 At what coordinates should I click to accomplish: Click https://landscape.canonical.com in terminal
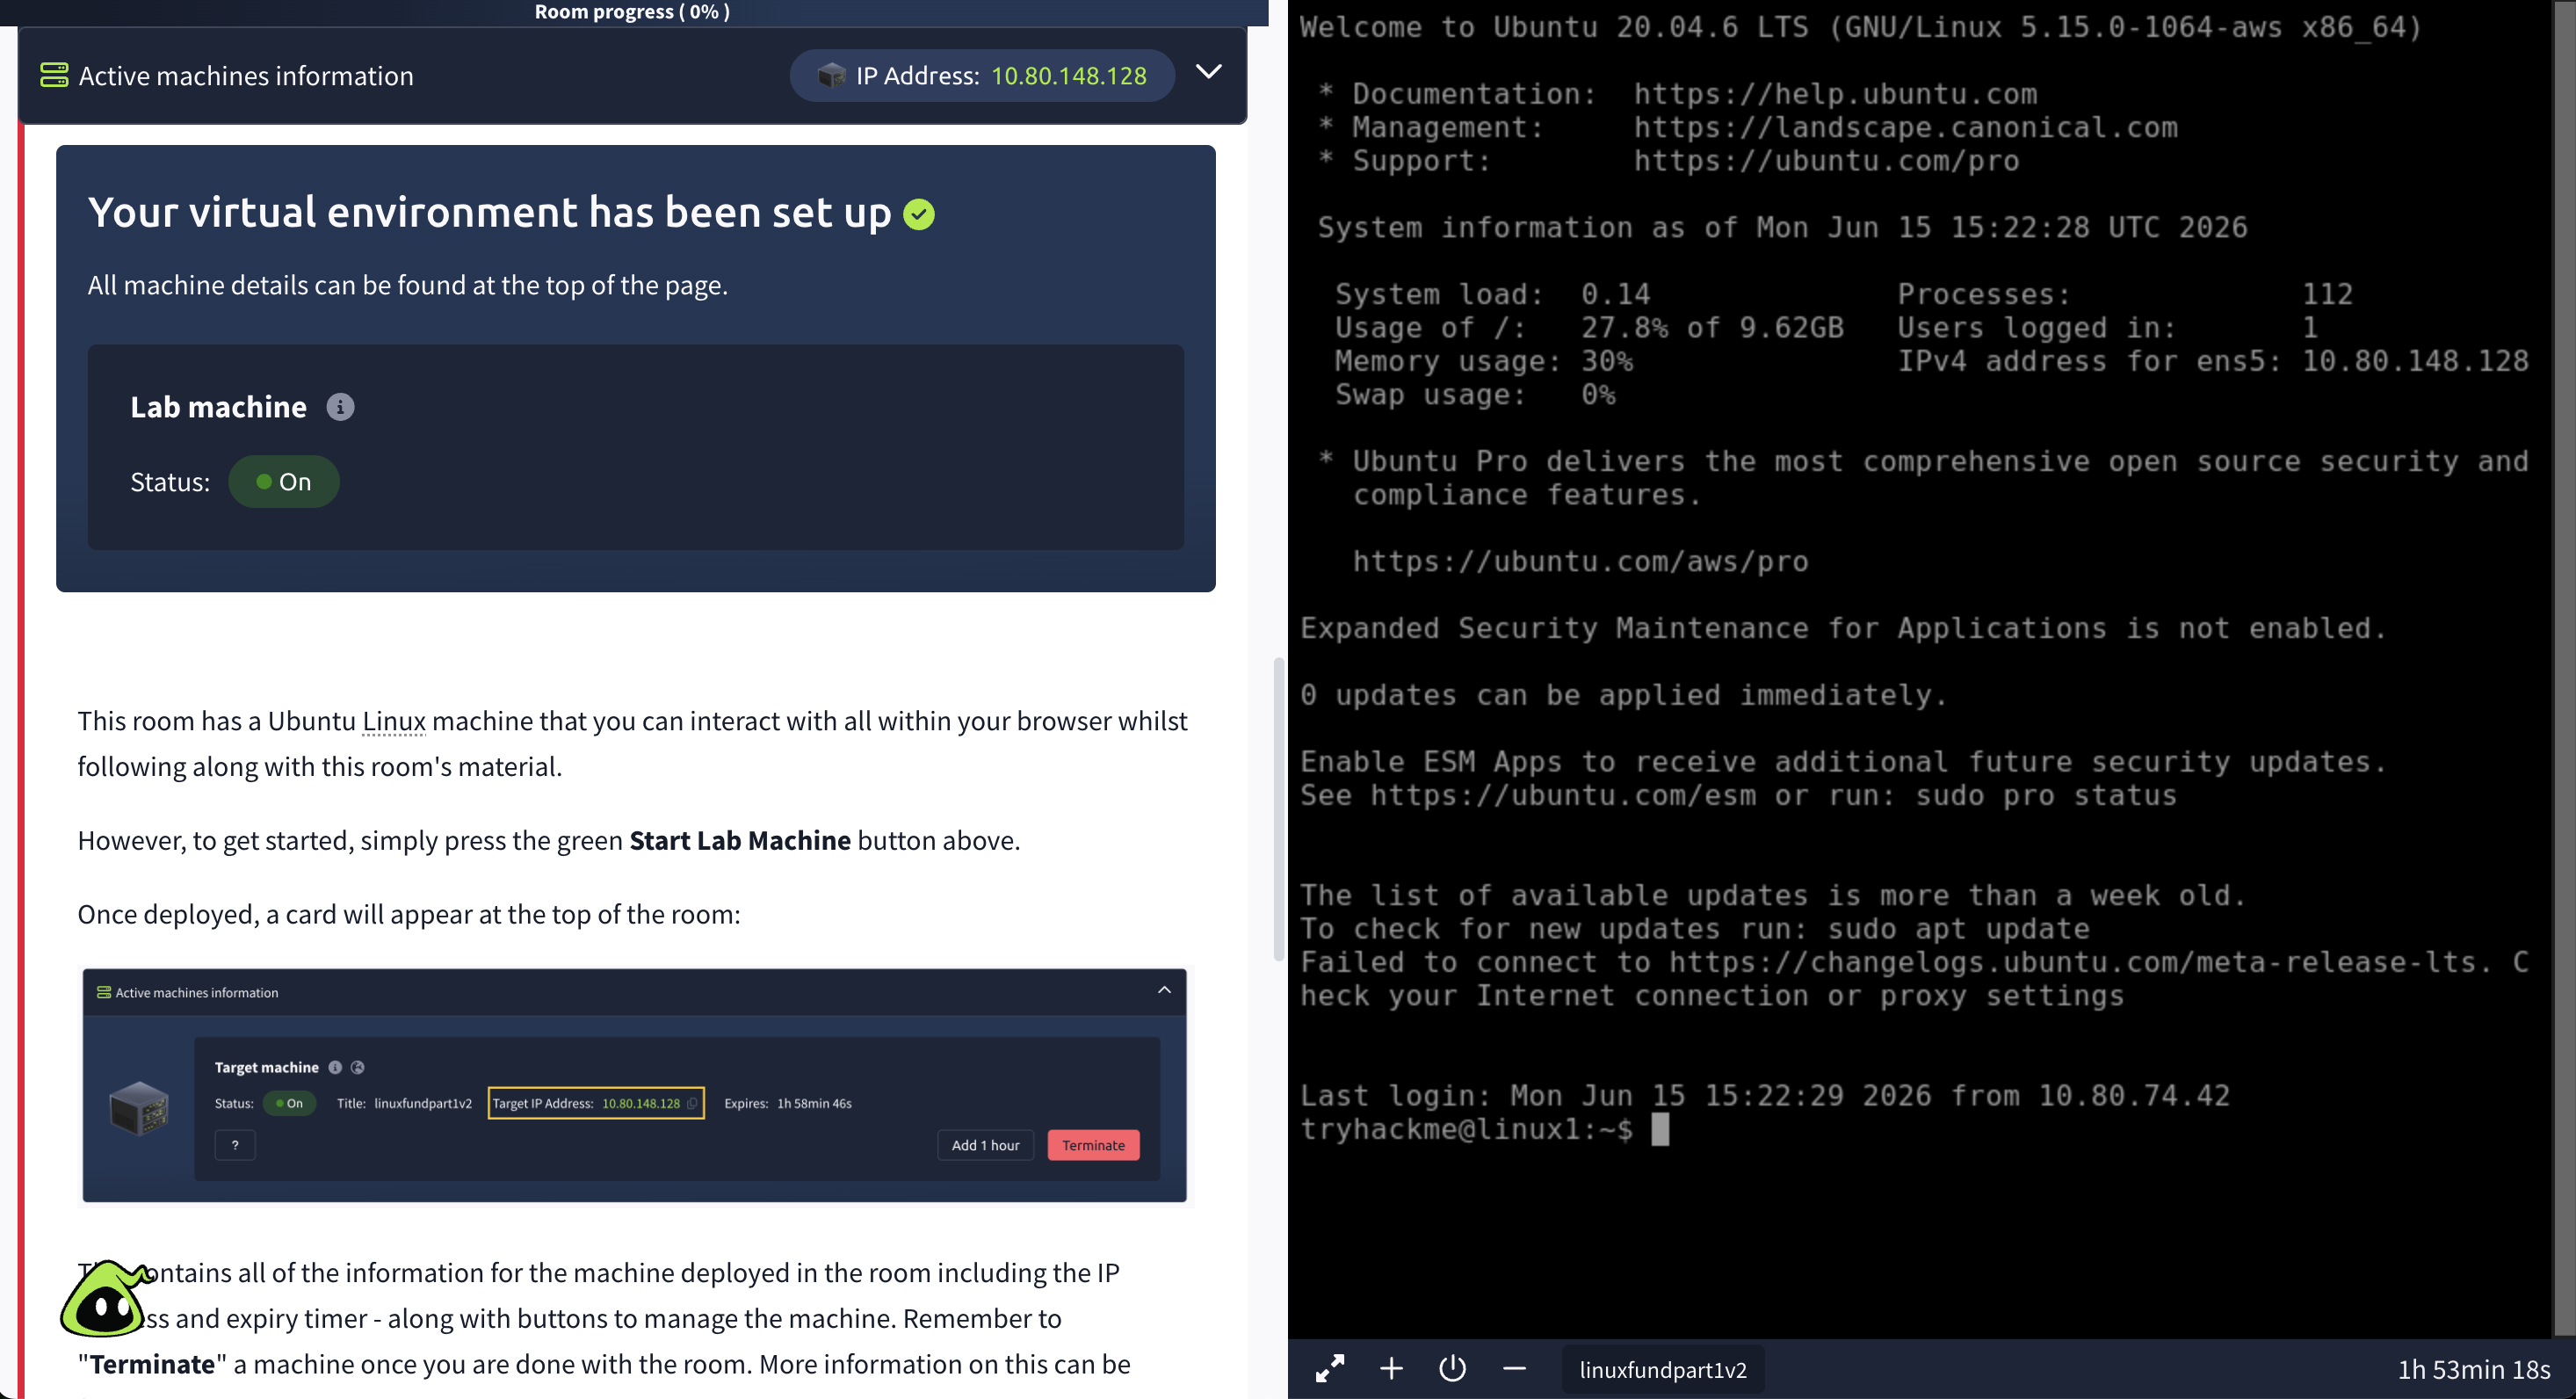tap(1905, 127)
